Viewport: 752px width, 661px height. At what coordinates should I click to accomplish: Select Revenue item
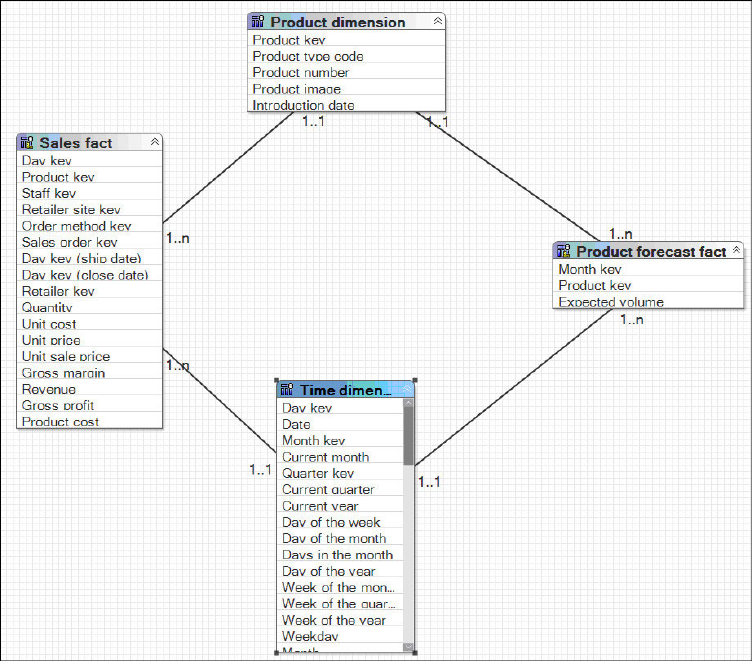pyautogui.click(x=90, y=389)
